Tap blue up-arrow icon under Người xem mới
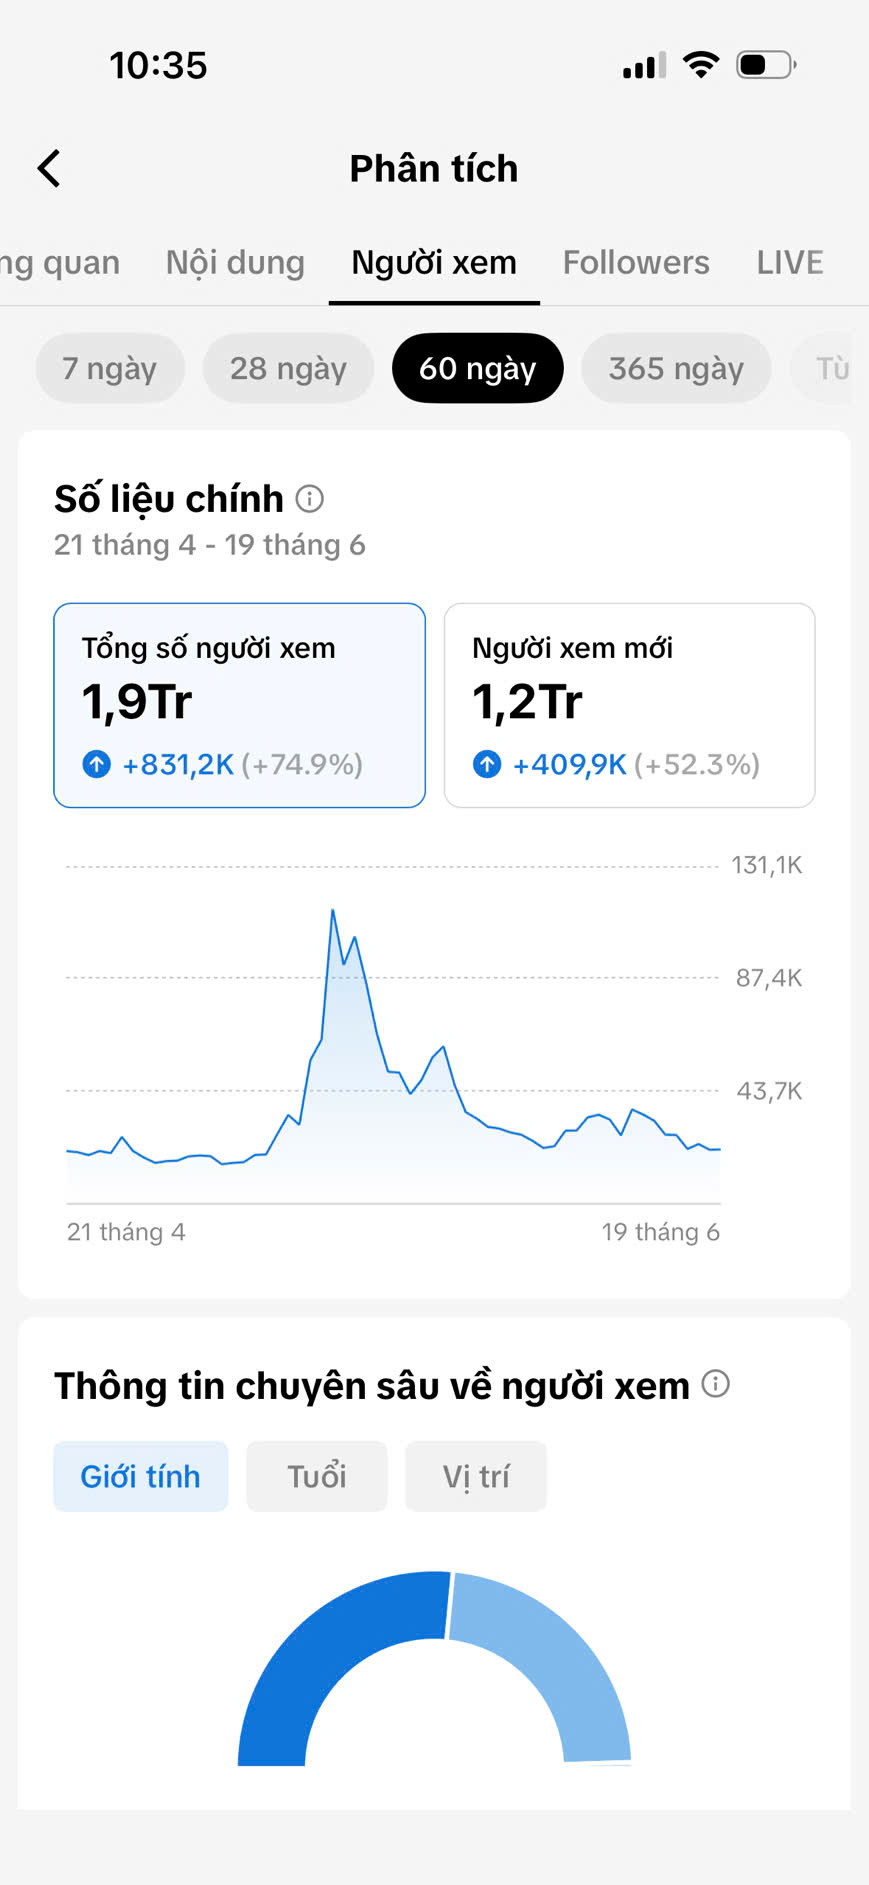The height and width of the screenshot is (1885, 869). 487,765
